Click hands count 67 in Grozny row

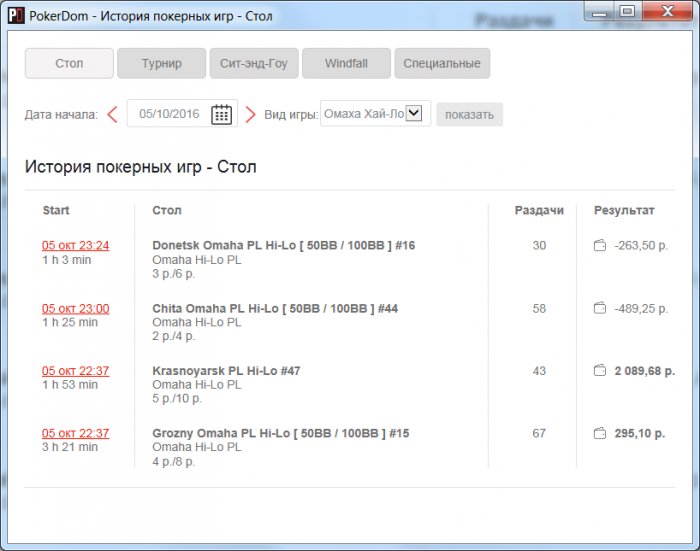coord(539,434)
